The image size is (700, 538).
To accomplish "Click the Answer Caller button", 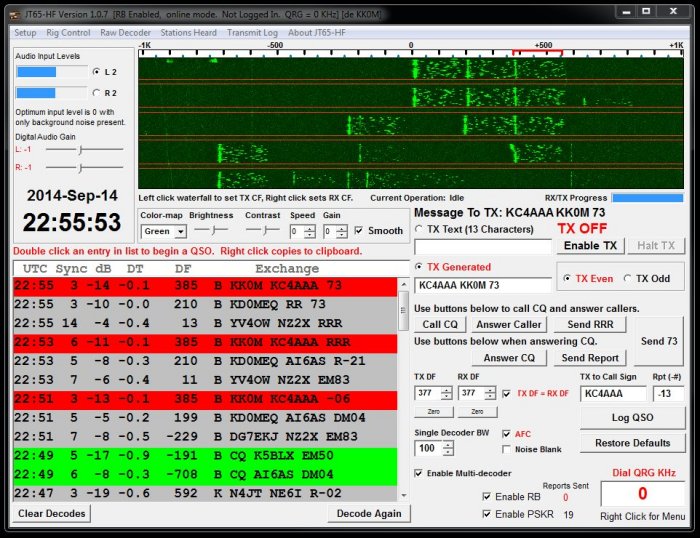I will [508, 325].
